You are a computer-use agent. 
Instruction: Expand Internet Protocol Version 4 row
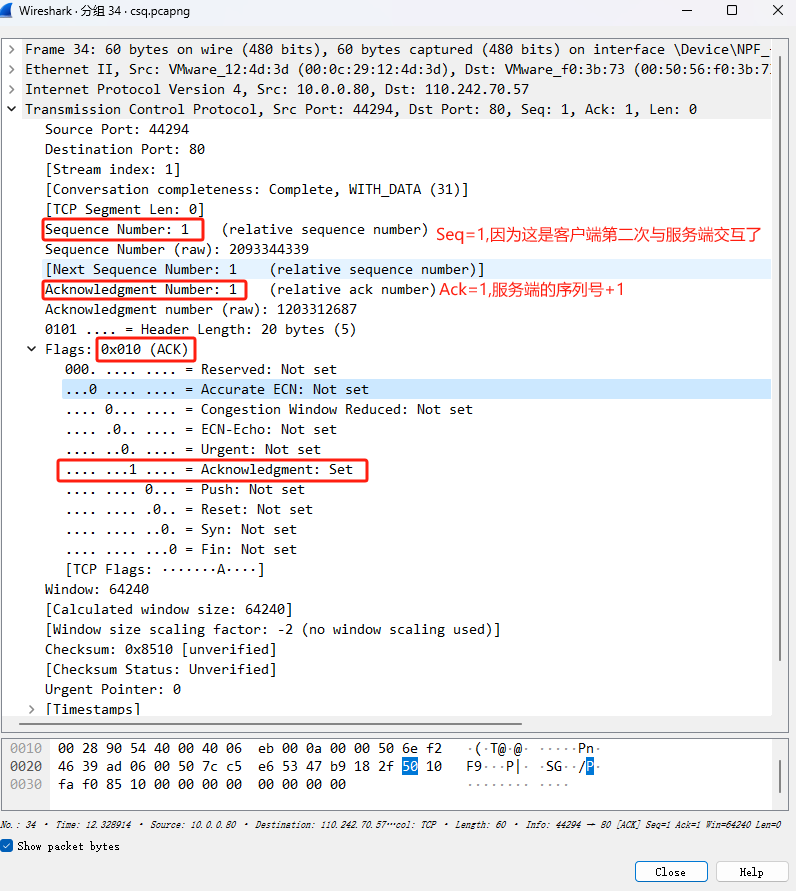[x=11, y=89]
